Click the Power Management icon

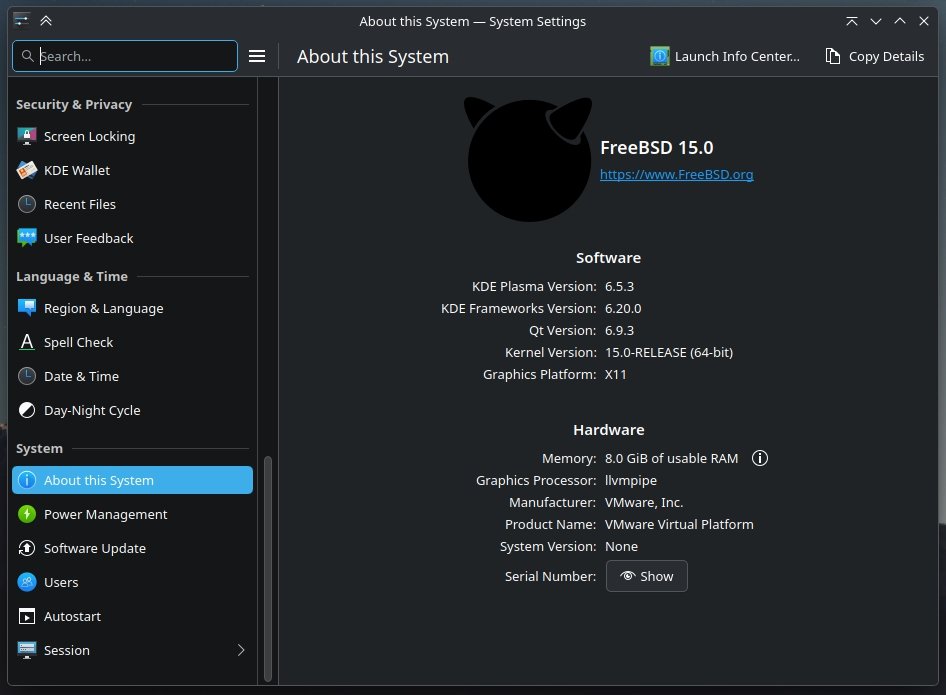pos(27,514)
